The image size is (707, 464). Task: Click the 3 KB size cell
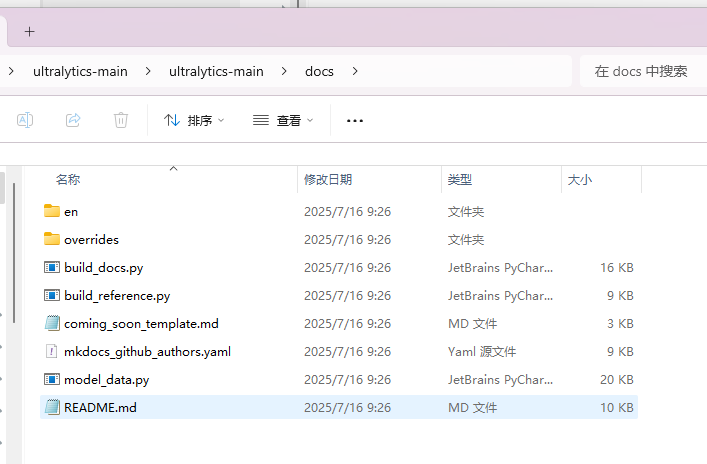pos(620,324)
